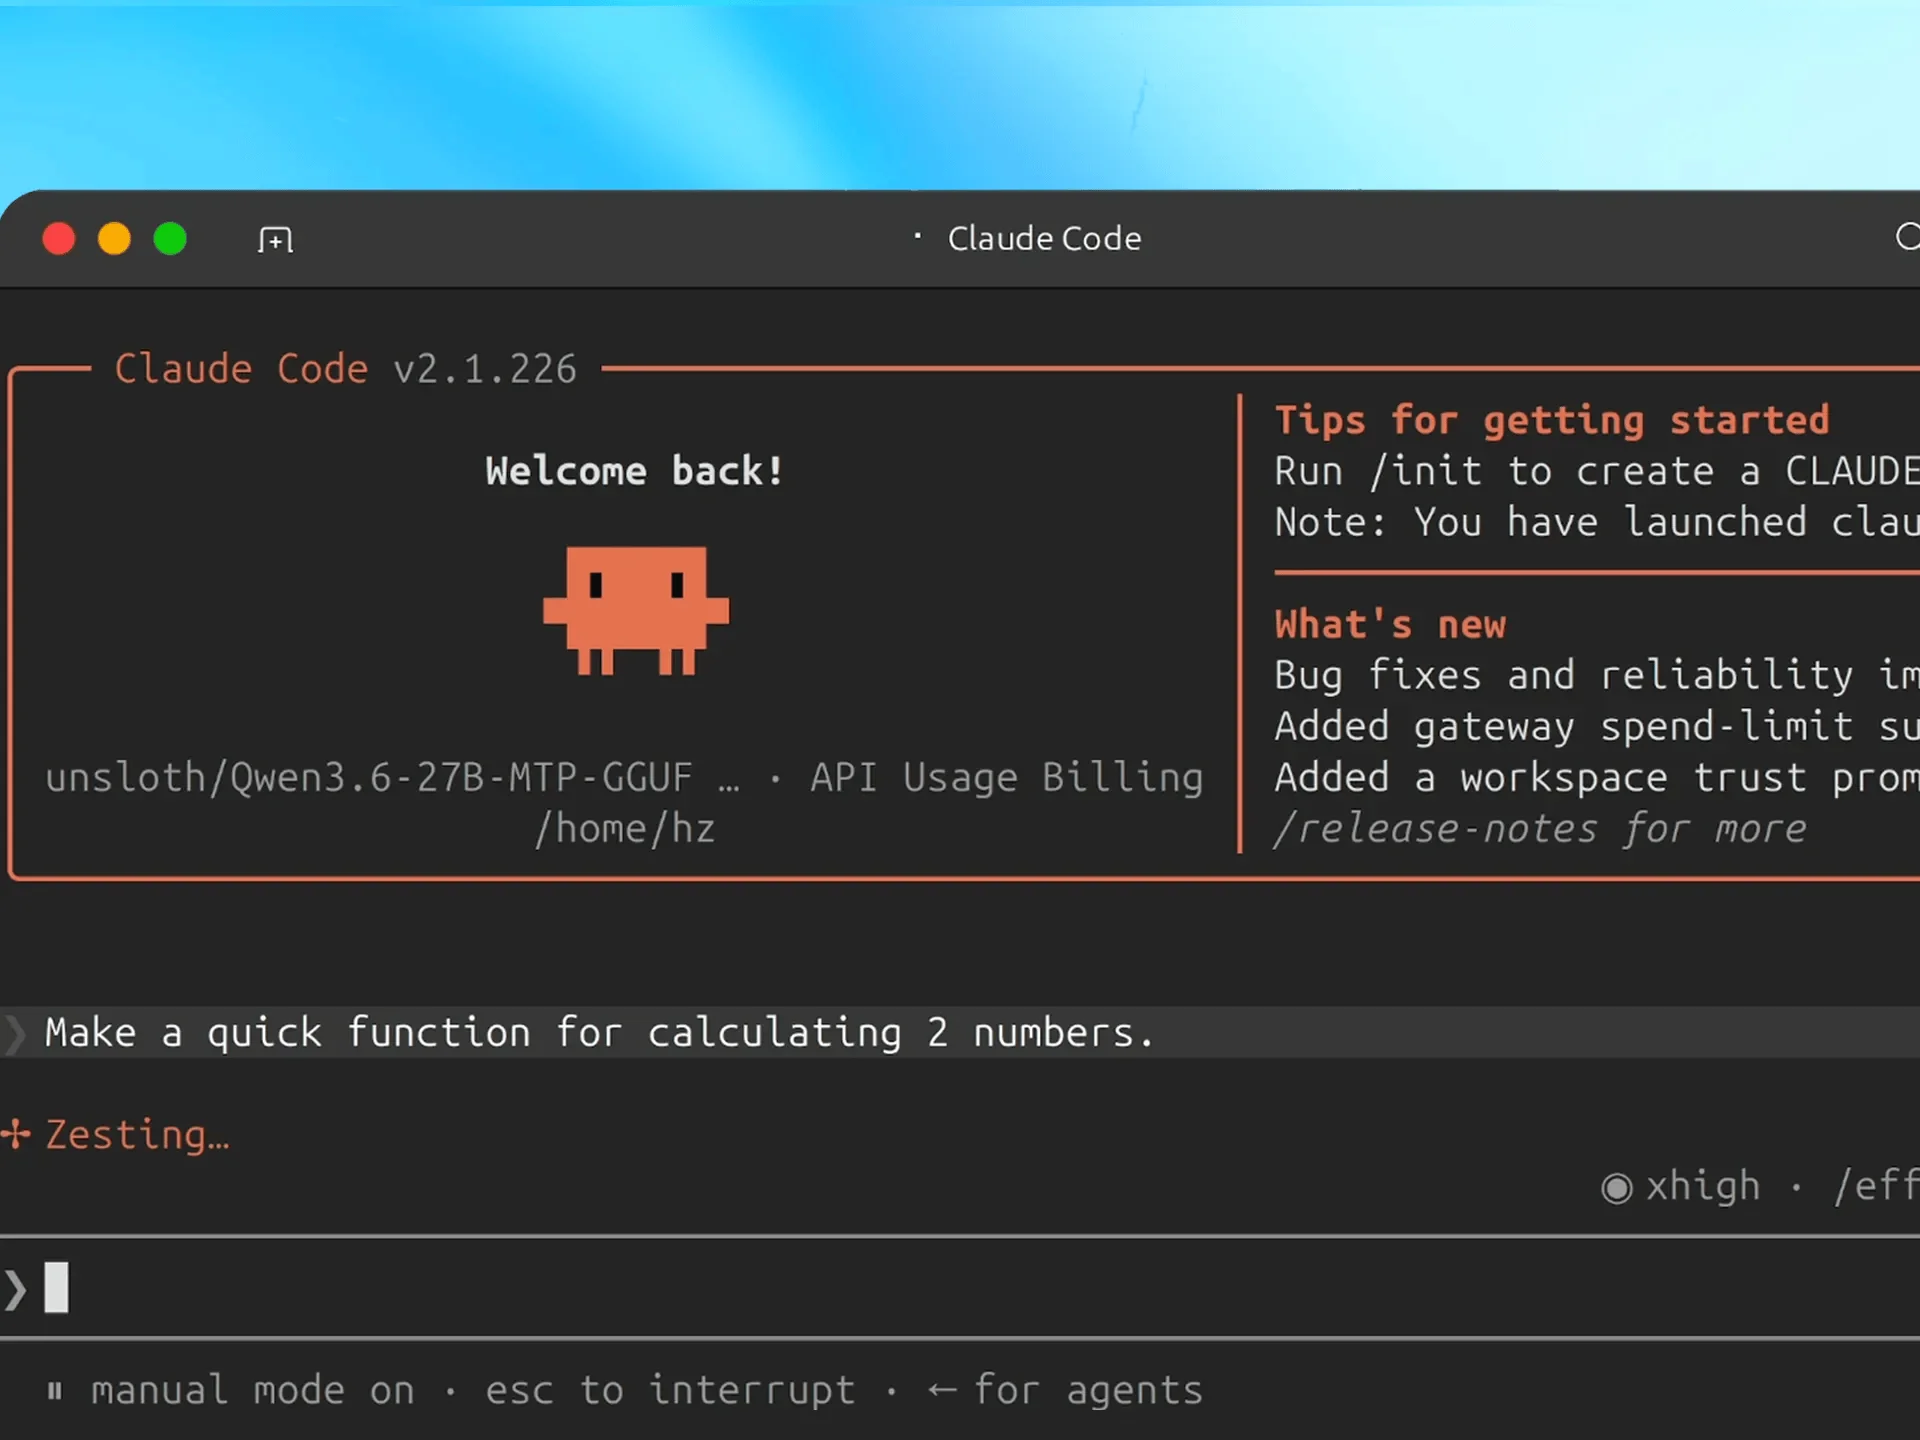
Task: Click inside the prompt input field
Action: tap(960, 1288)
